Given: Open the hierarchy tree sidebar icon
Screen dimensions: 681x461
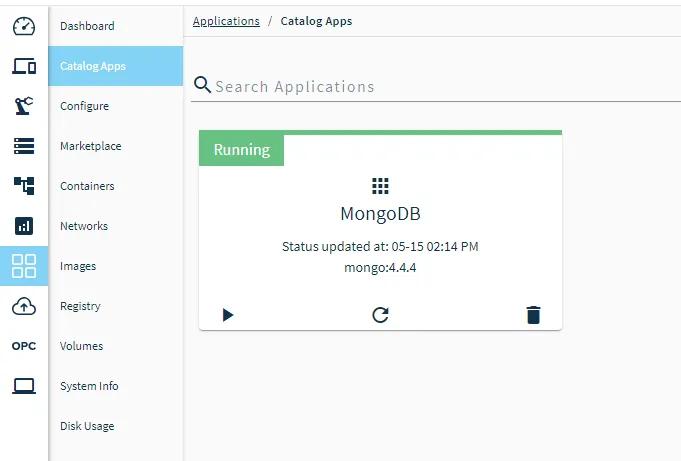Looking at the screenshot, I should pos(24,186).
